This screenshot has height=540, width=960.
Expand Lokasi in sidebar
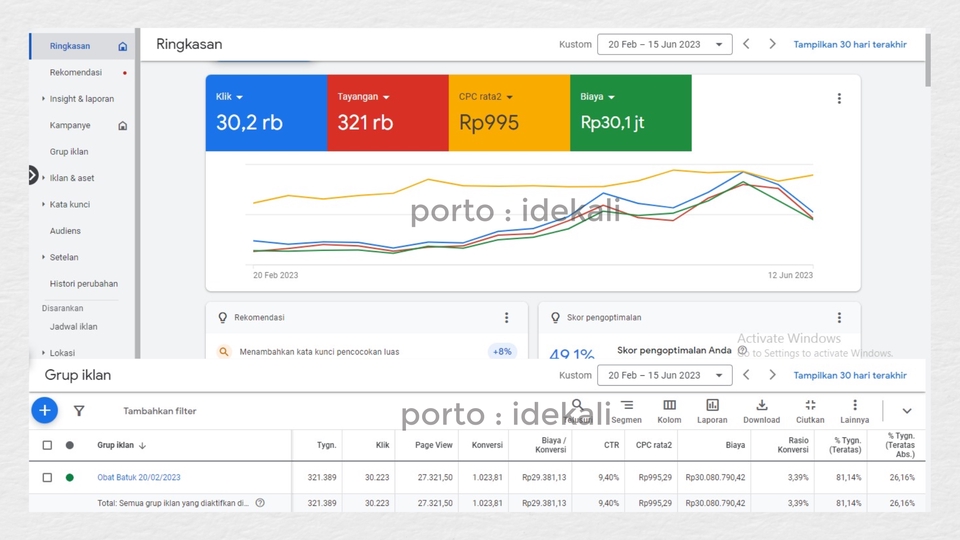[43, 353]
